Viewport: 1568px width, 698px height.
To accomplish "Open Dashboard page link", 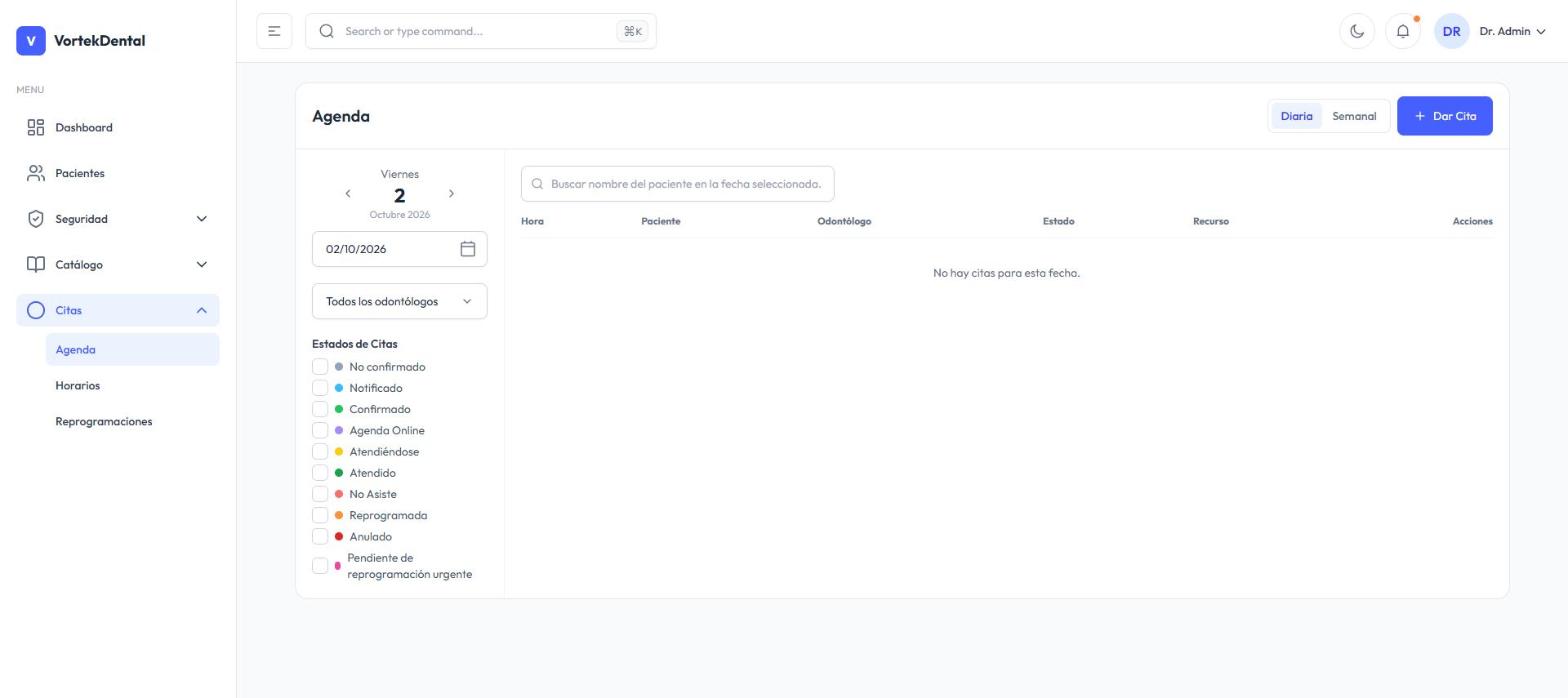I will 117,128.
